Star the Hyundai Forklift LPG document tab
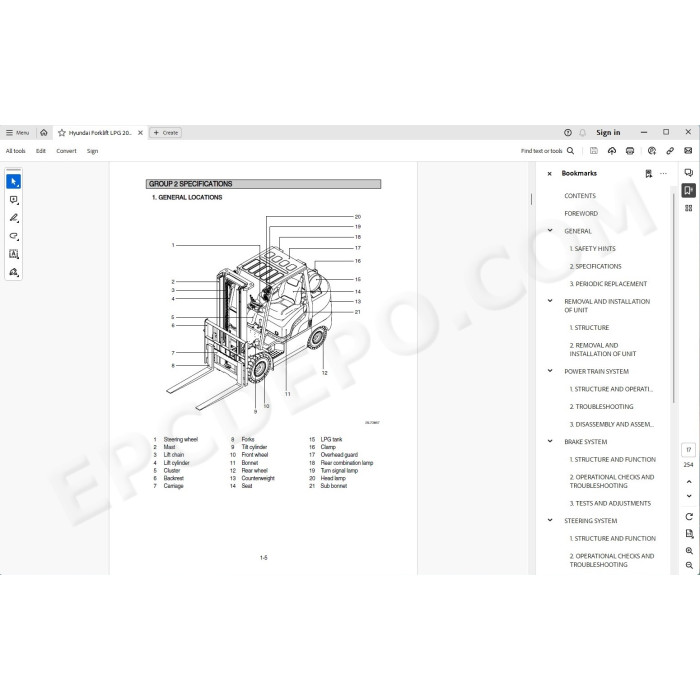Screen dimensions: 700x700 click(62, 133)
